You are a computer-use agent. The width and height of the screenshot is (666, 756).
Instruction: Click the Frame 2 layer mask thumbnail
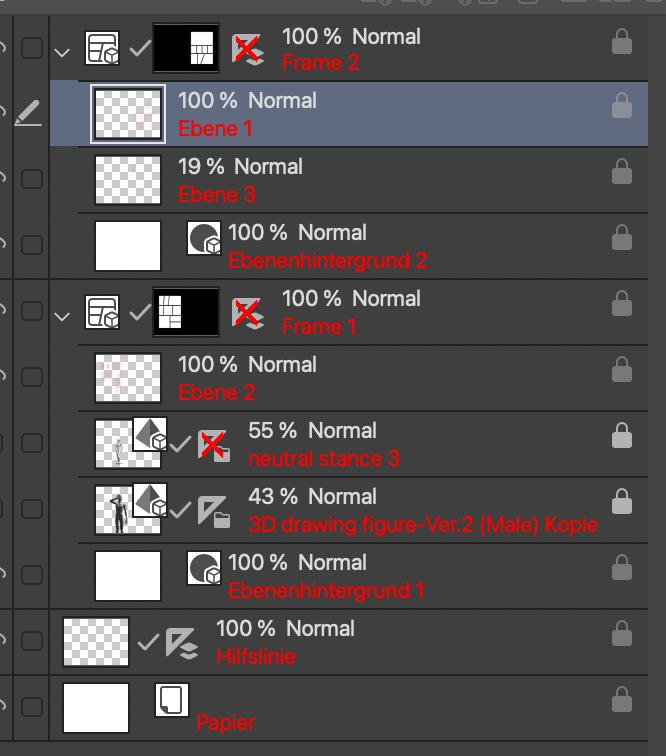pyautogui.click(x=186, y=48)
